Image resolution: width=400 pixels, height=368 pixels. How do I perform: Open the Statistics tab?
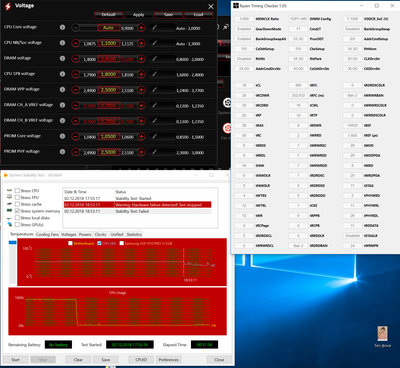134,234
